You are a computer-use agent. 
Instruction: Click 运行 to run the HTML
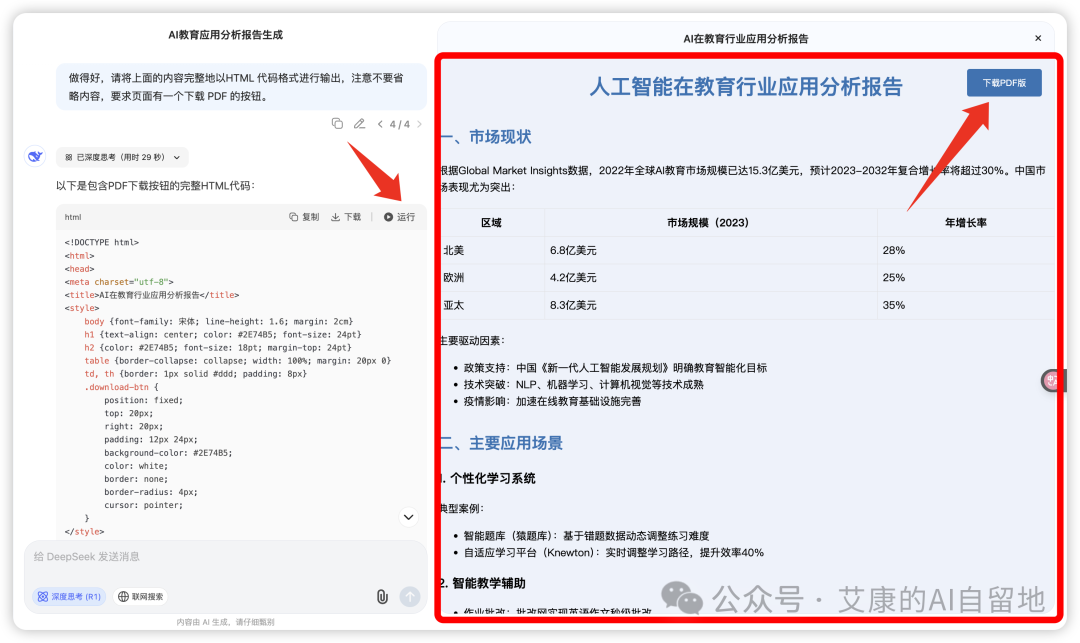[399, 217]
